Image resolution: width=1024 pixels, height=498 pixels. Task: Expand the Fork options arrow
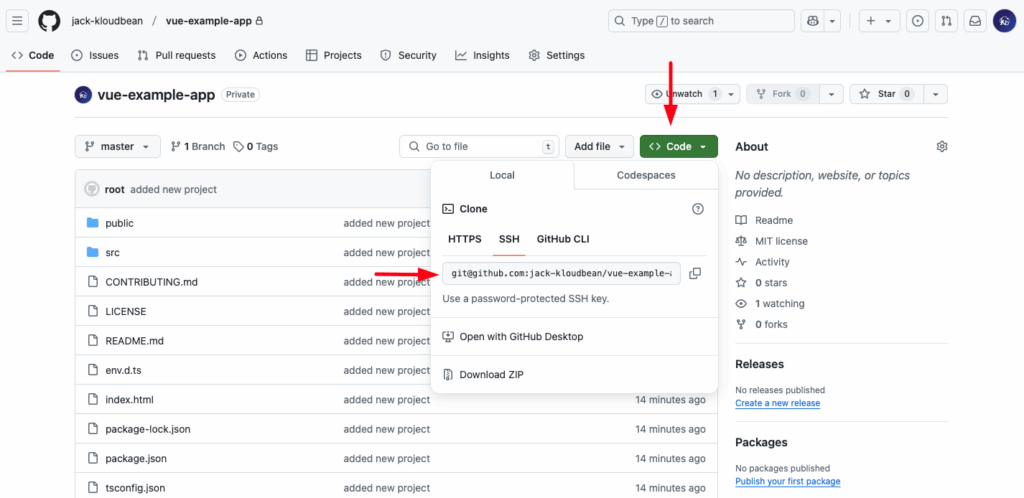[831, 94]
